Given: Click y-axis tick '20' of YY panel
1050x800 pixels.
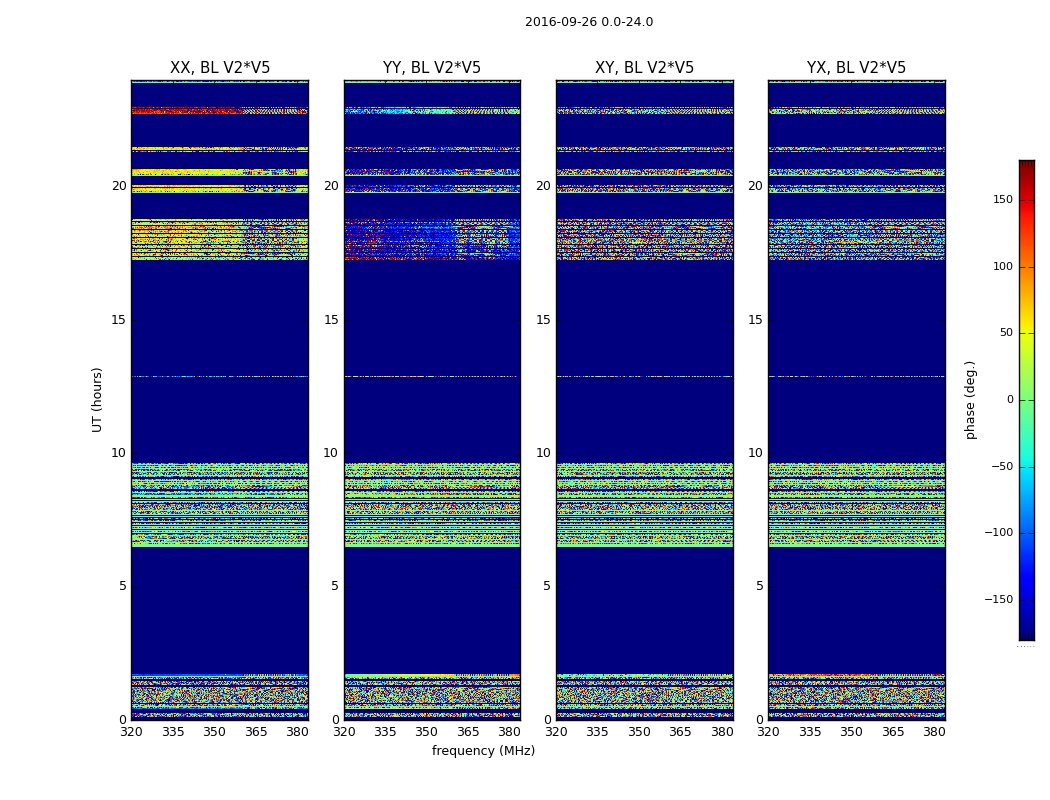Looking at the screenshot, I should [331, 186].
